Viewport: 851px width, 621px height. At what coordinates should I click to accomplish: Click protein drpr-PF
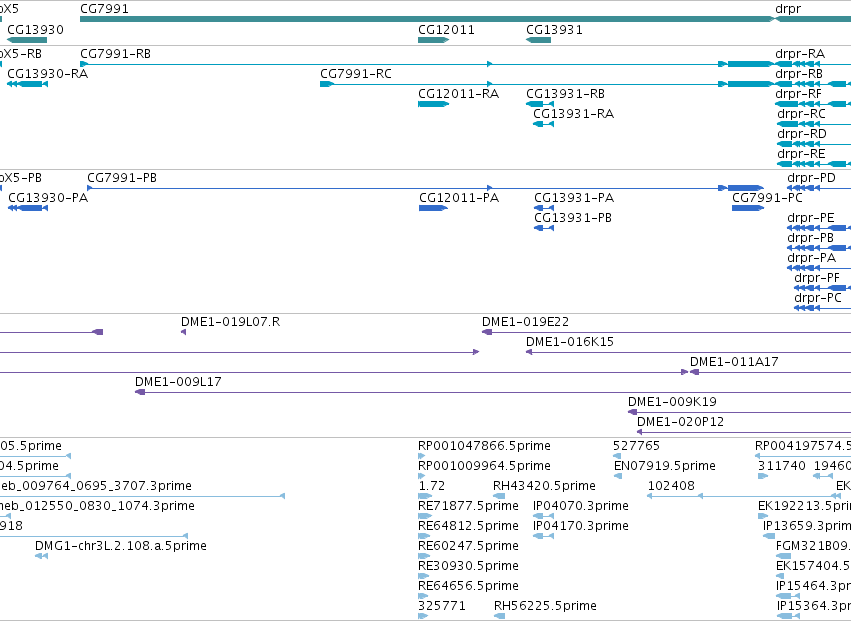click(x=822, y=289)
